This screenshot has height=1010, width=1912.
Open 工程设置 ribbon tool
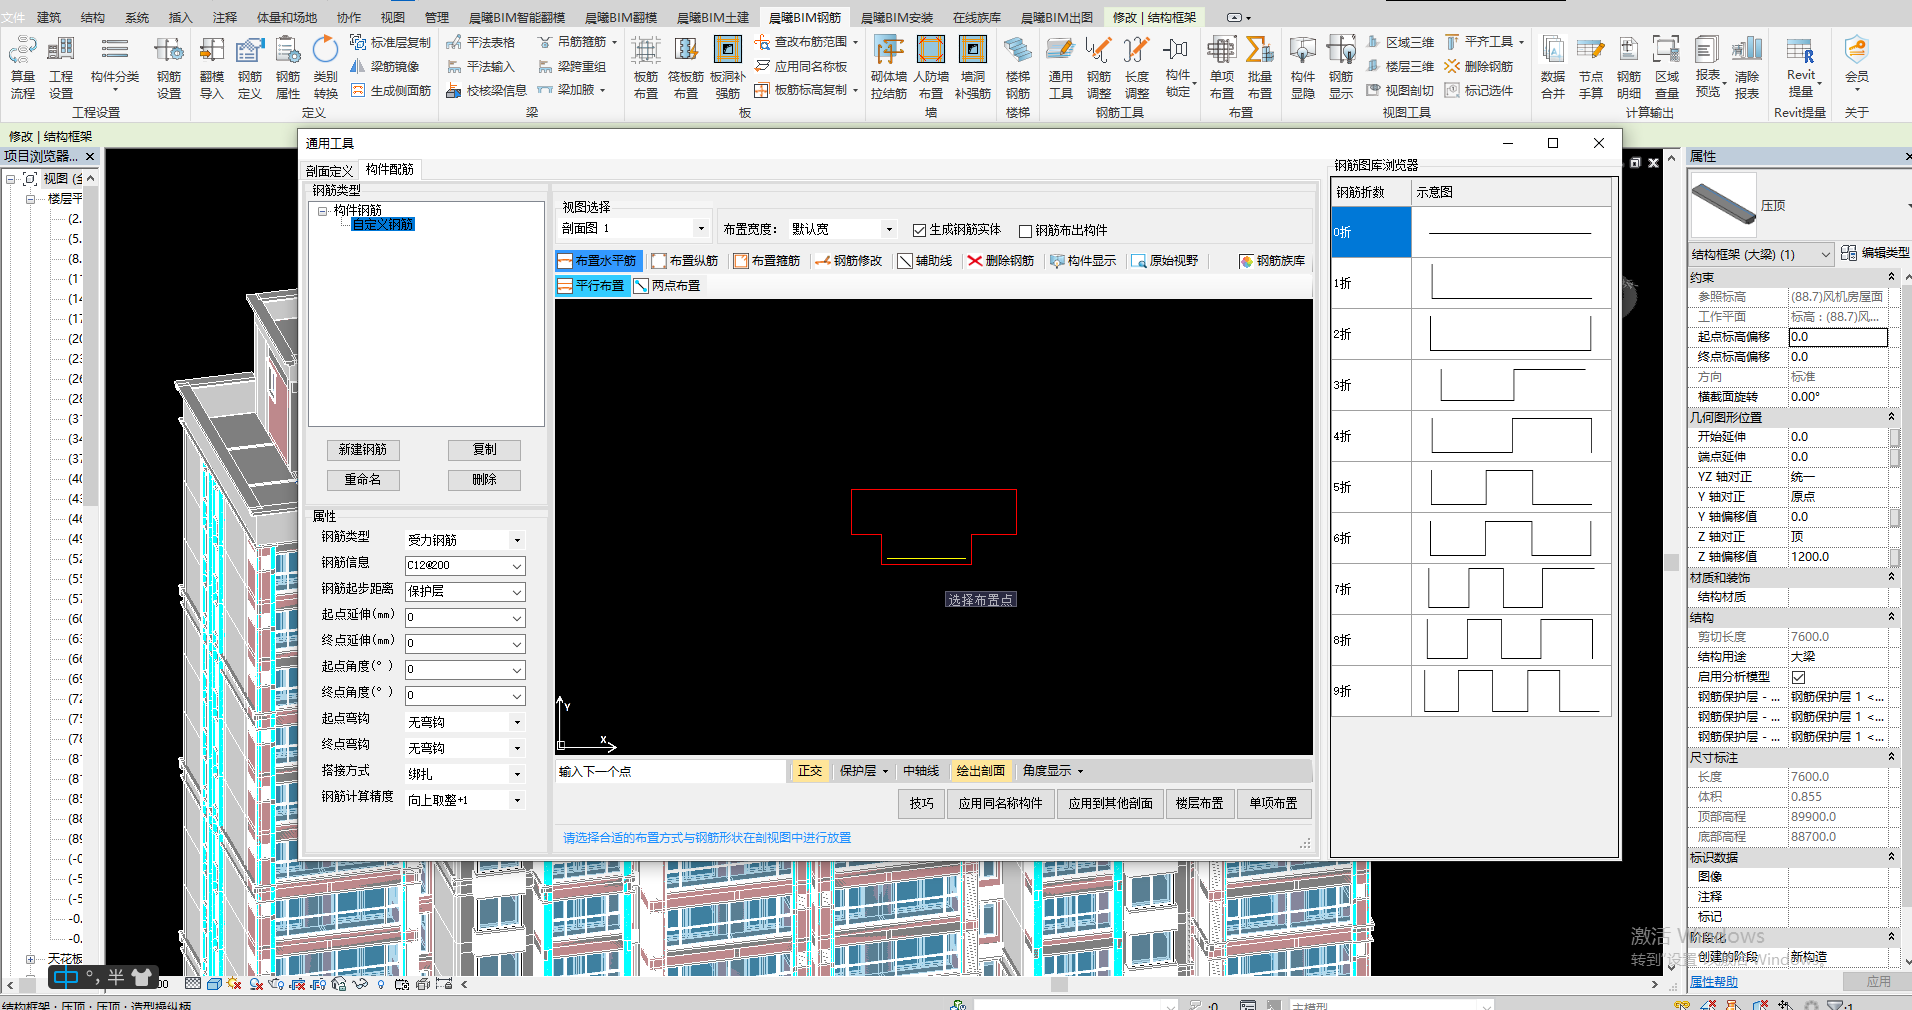pos(61,67)
